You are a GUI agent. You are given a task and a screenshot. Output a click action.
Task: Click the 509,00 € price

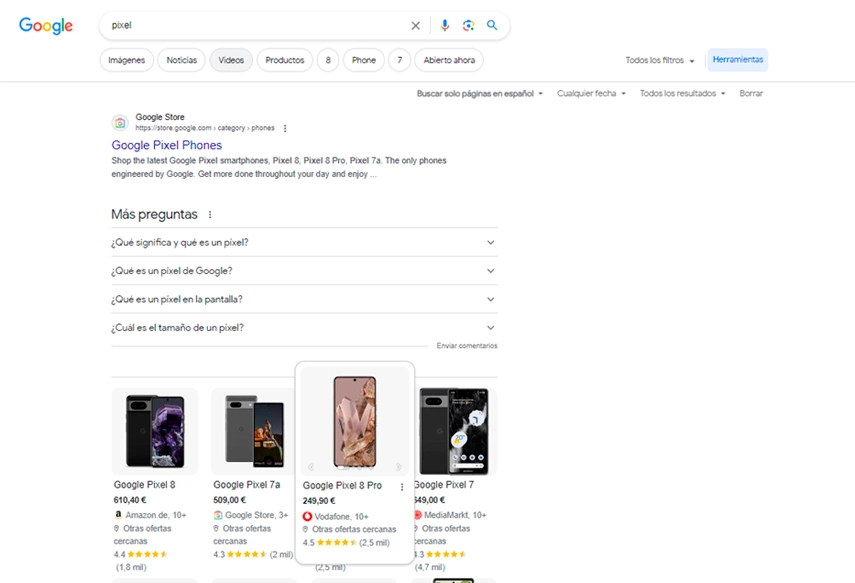coord(230,500)
